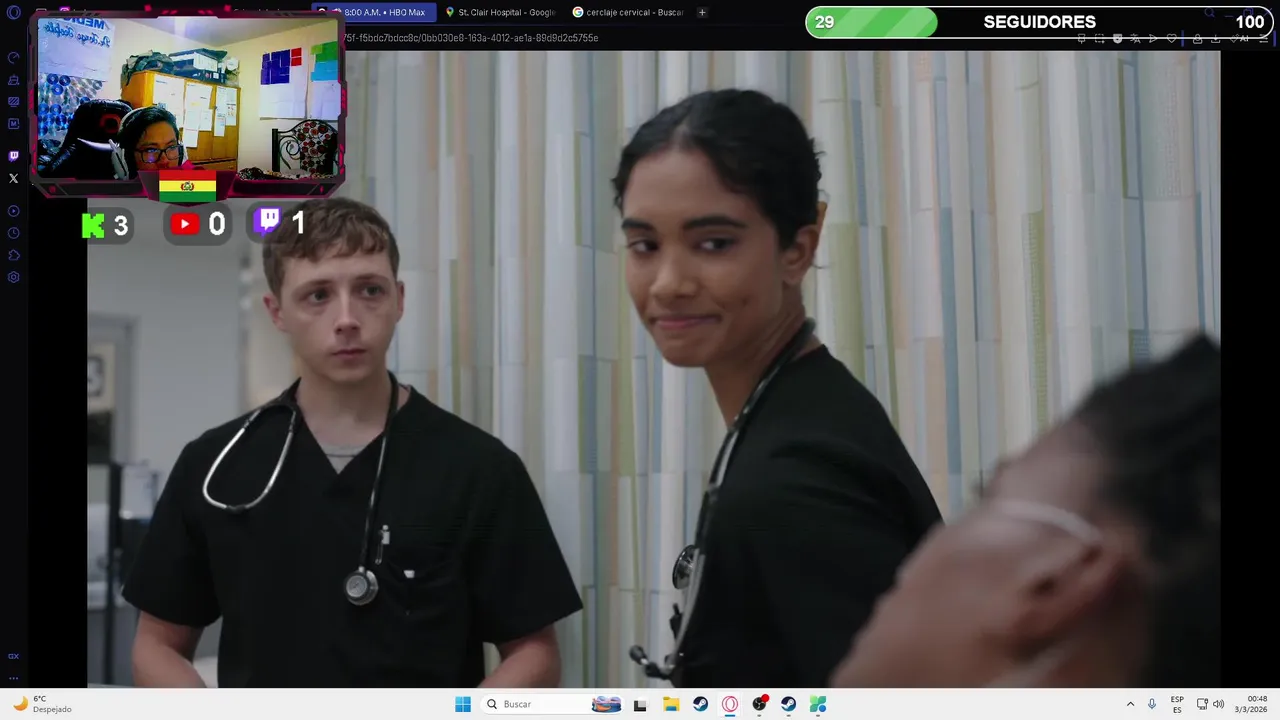Open GX Control speedometer icon in sidebar

tap(13, 58)
